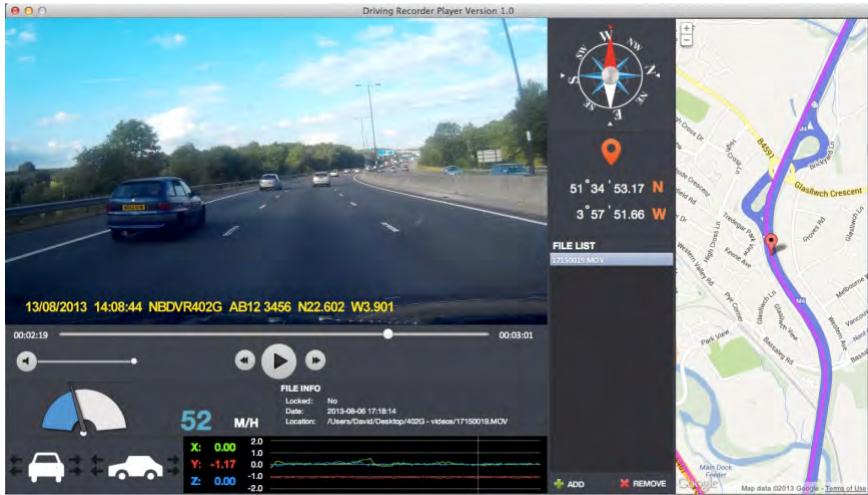Screen dimensions: 868x495
Task: Click the M/H speed unit label
Action: [246, 424]
